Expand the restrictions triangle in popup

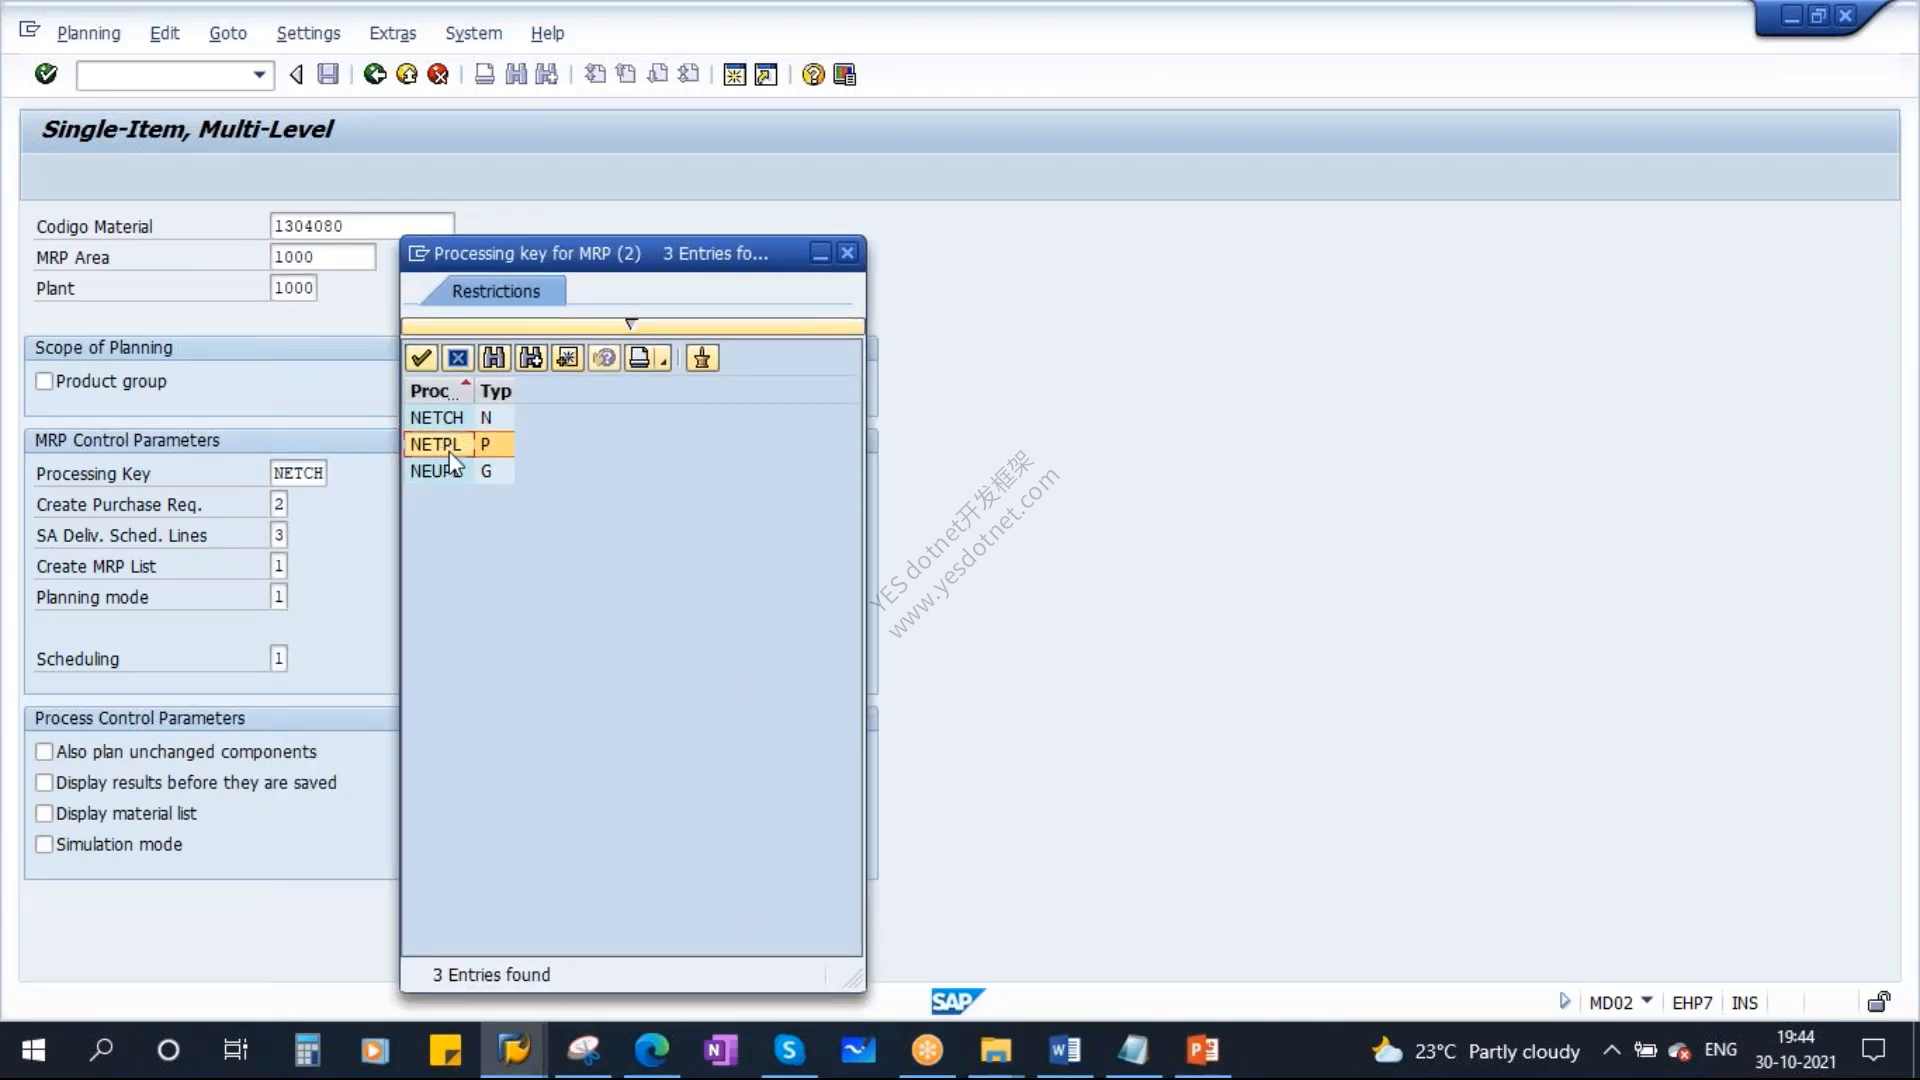point(630,324)
